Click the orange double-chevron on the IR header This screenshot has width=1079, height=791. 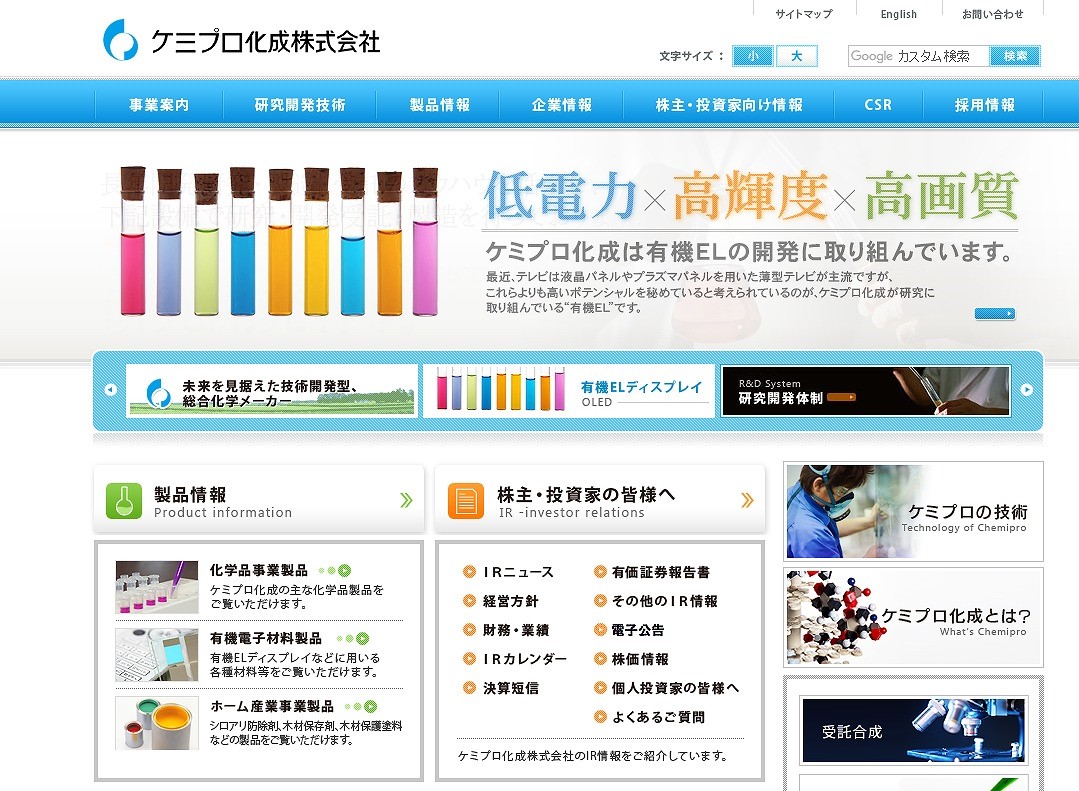tap(747, 500)
